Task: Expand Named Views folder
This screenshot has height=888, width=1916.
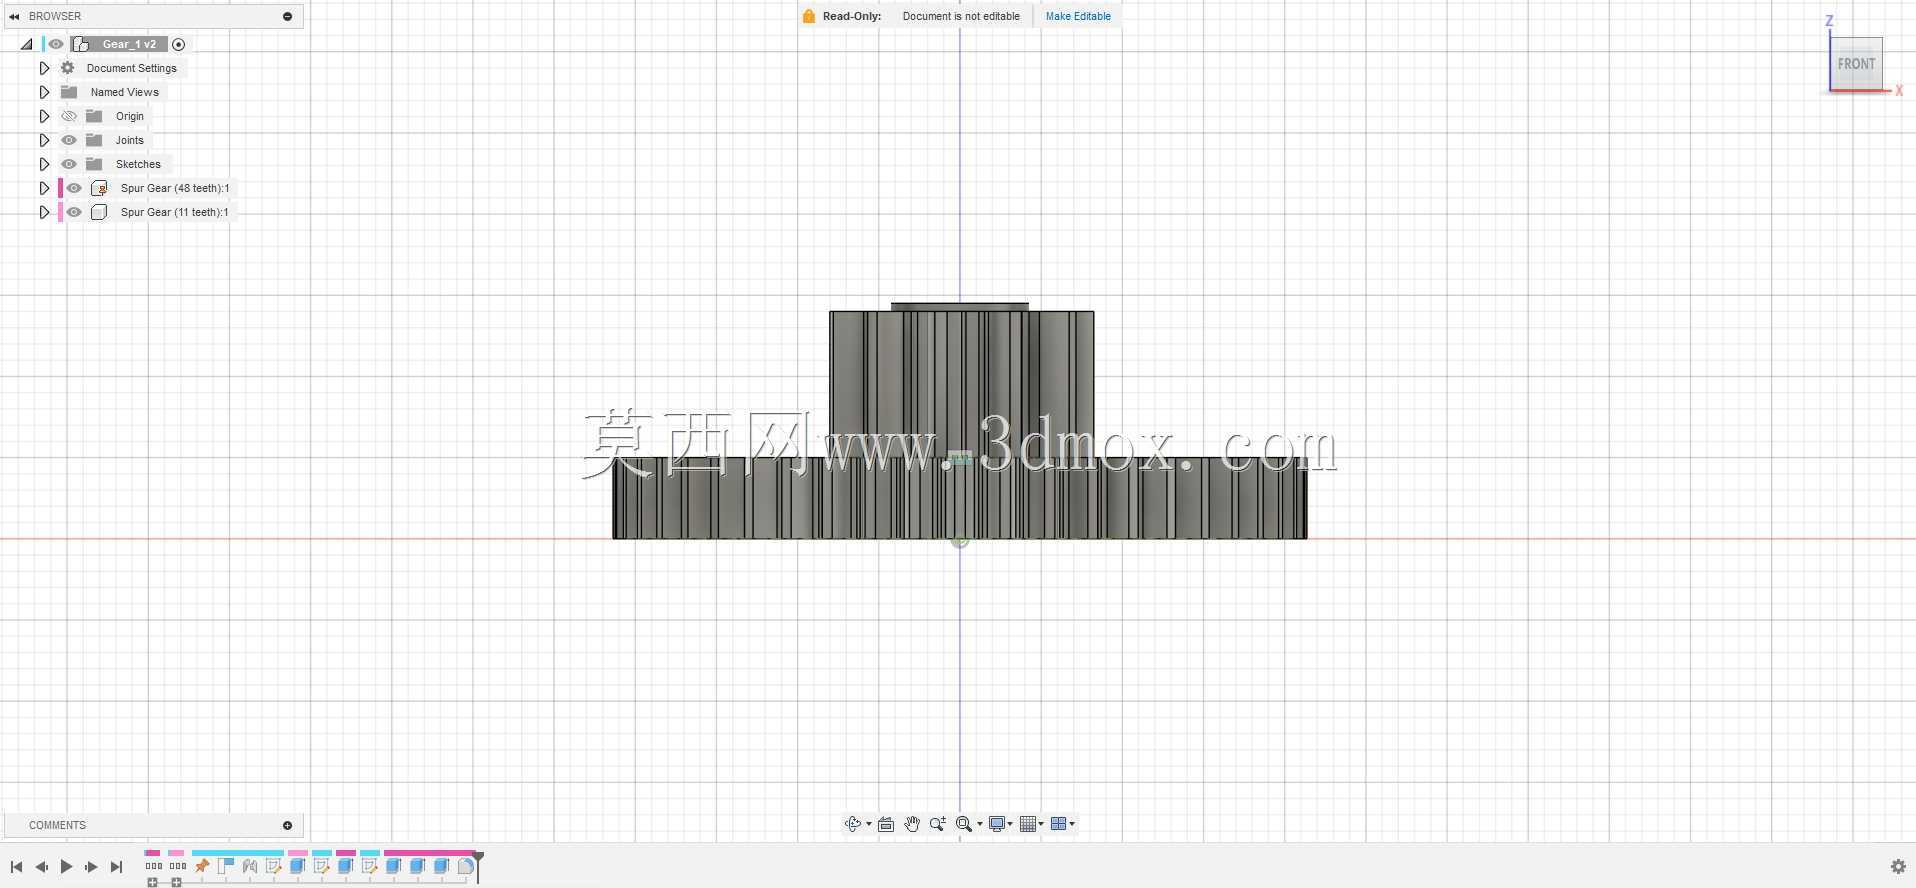Action: click(44, 92)
